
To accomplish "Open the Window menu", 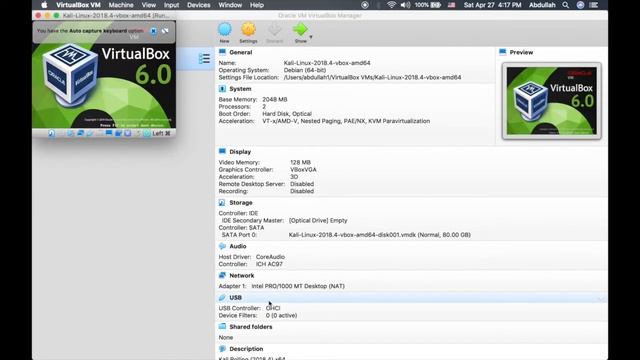I will [230, 5].
